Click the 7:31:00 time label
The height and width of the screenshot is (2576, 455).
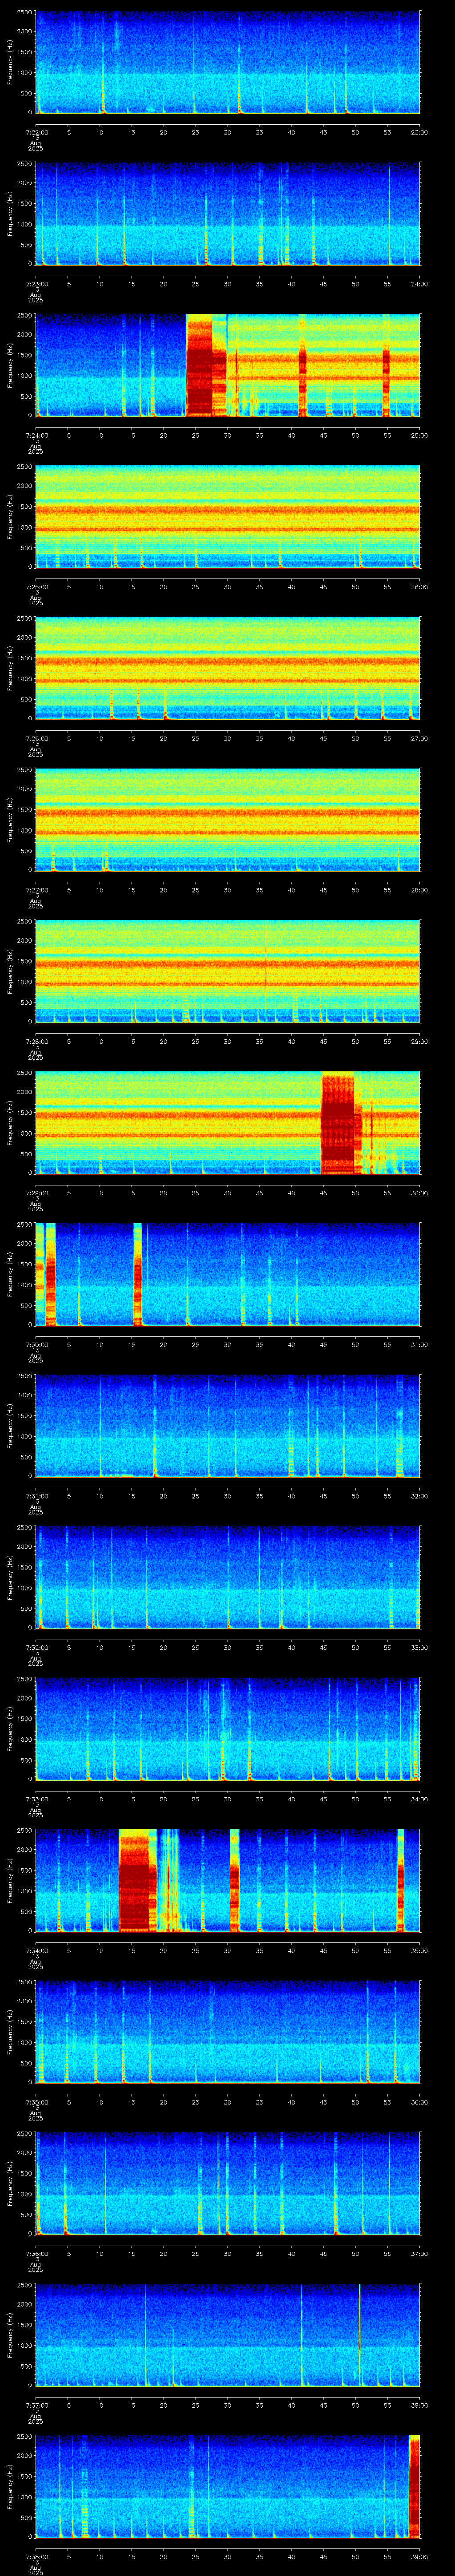point(36,1496)
